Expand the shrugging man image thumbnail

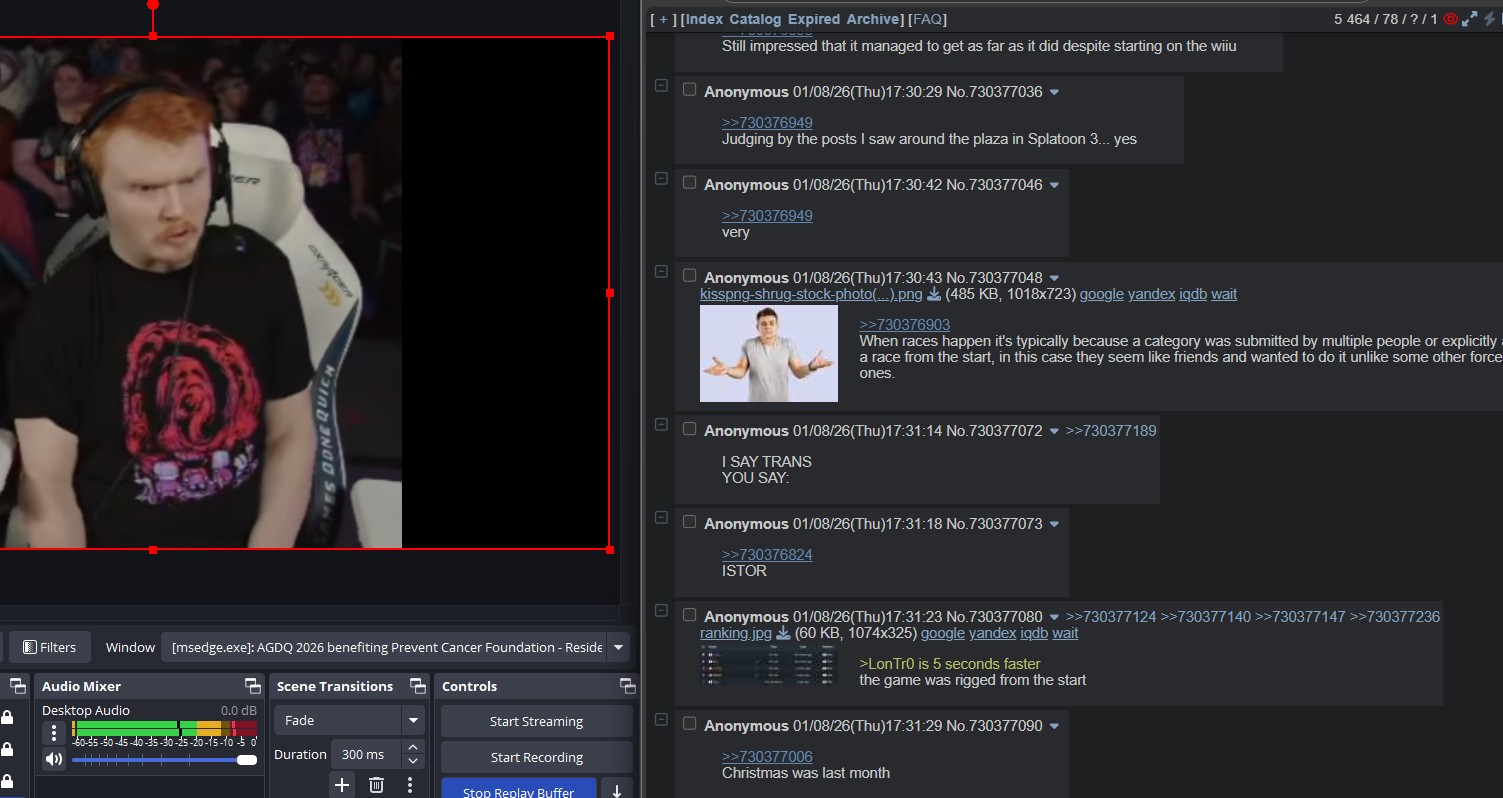click(x=769, y=353)
